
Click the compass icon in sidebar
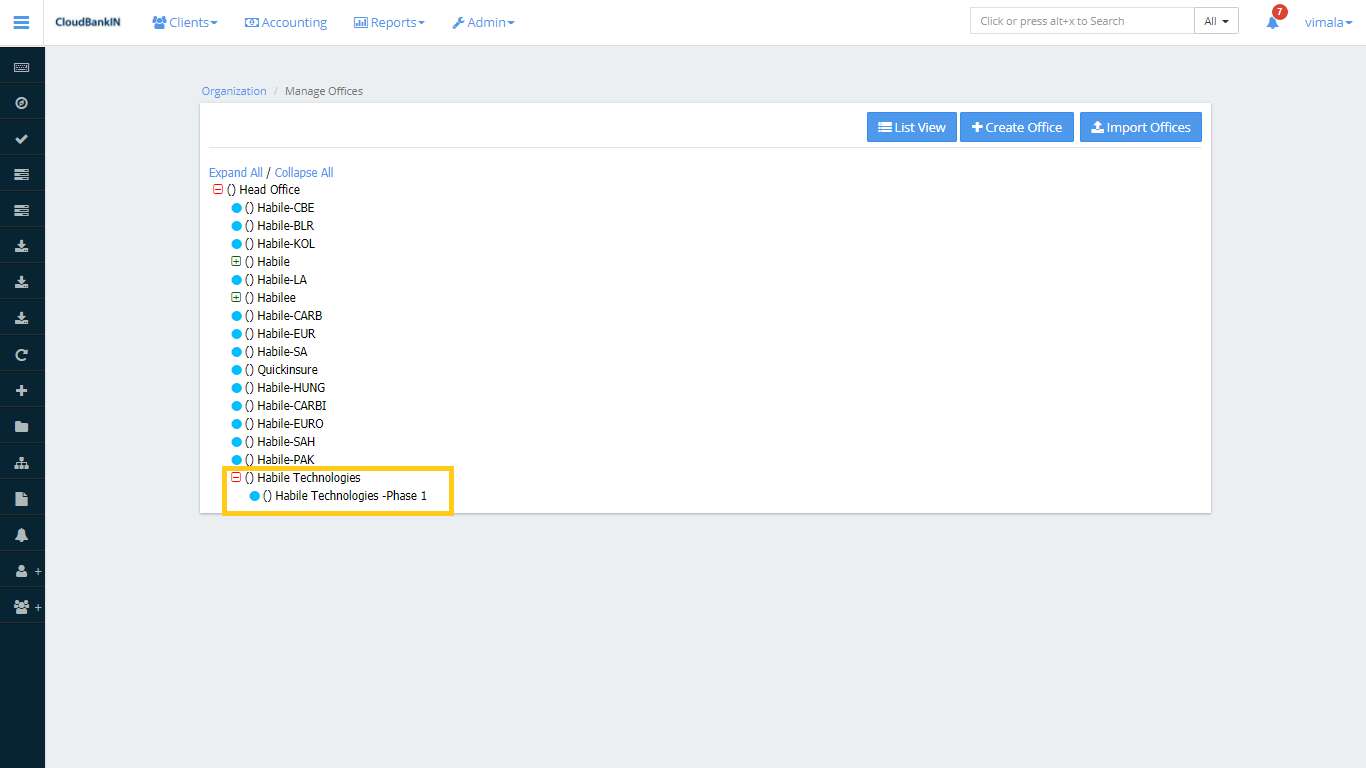[x=21, y=103]
